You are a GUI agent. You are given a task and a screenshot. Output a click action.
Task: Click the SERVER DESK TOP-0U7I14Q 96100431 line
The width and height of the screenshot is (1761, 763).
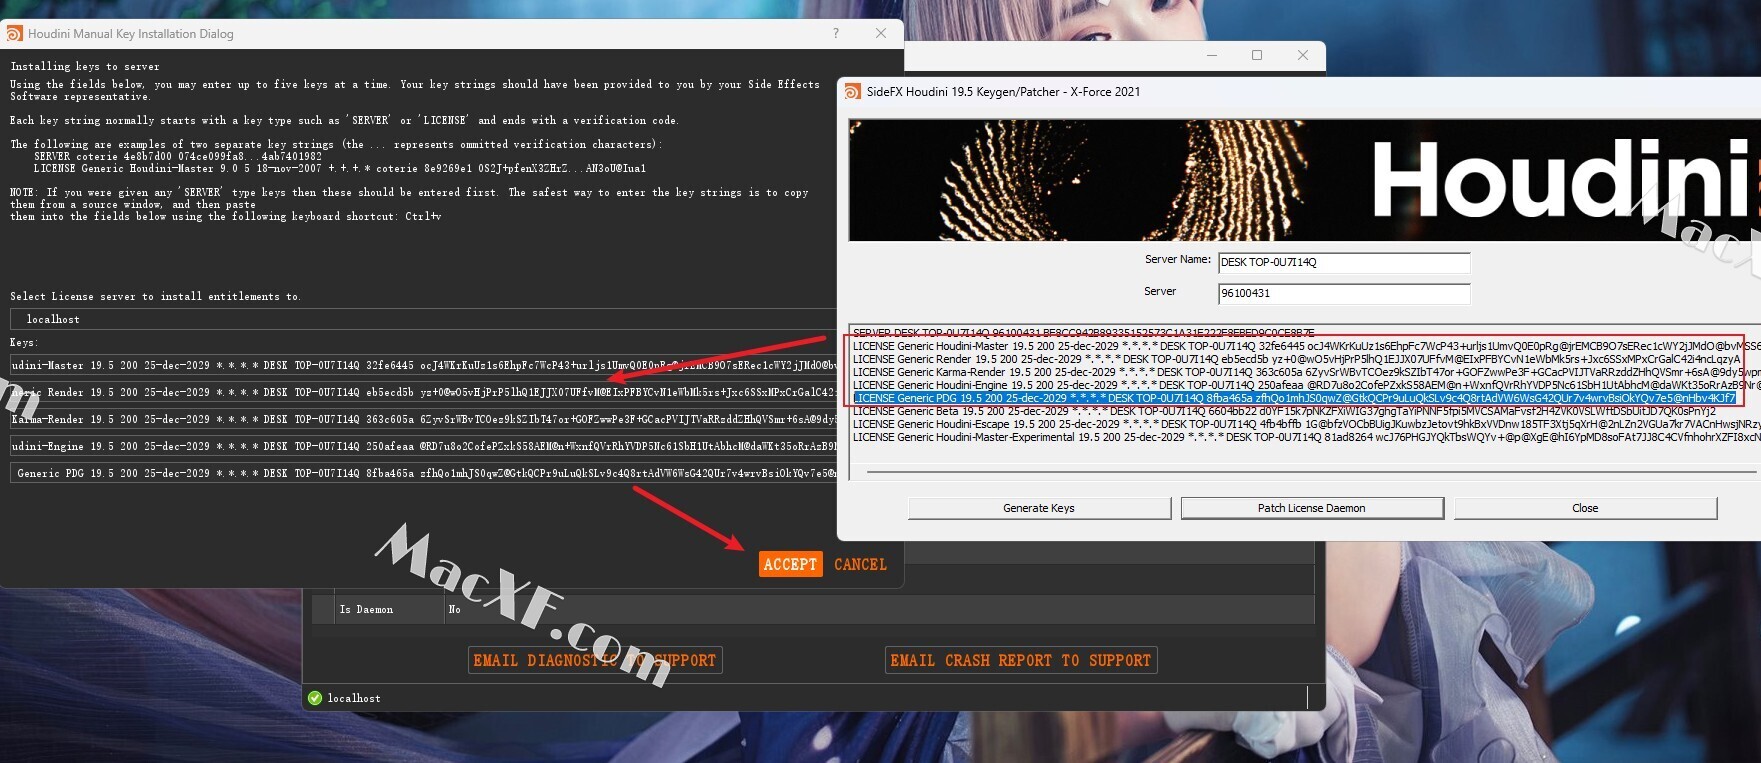coord(1083,333)
